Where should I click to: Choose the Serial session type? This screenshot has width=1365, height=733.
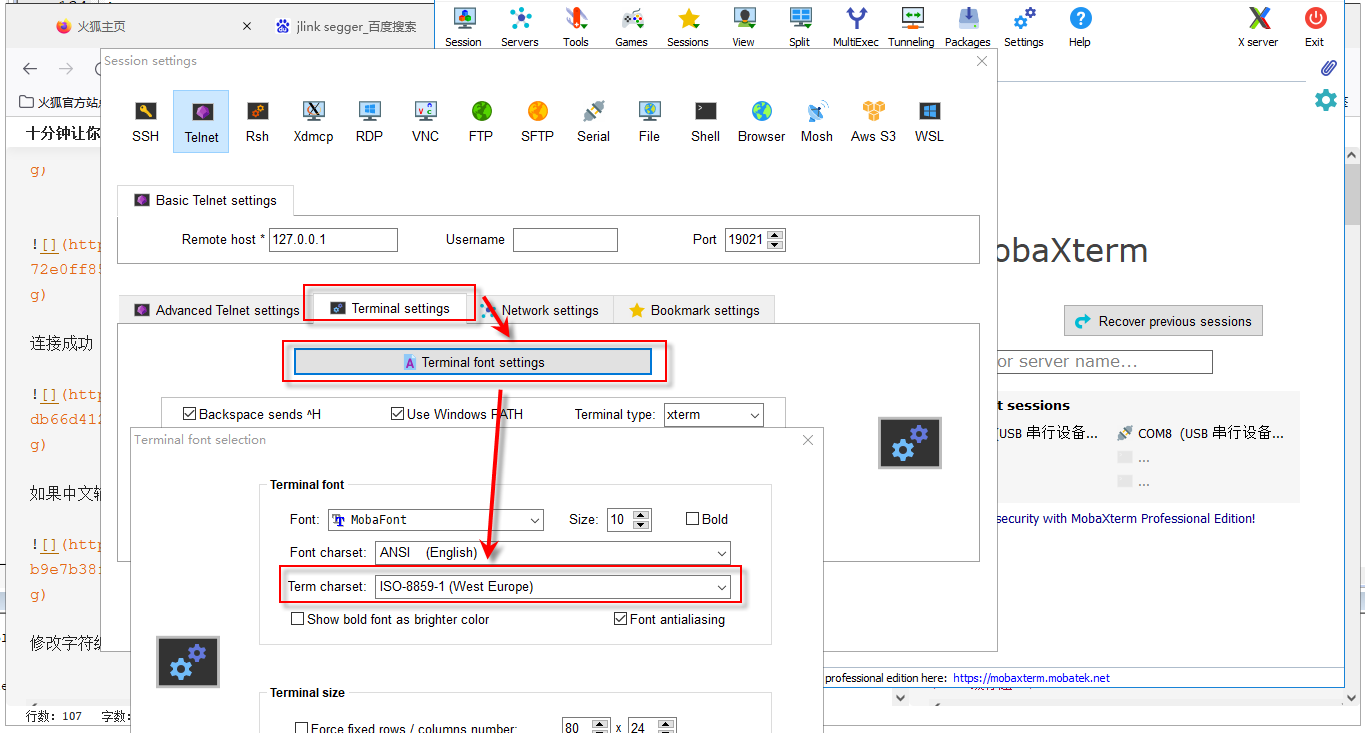[593, 121]
